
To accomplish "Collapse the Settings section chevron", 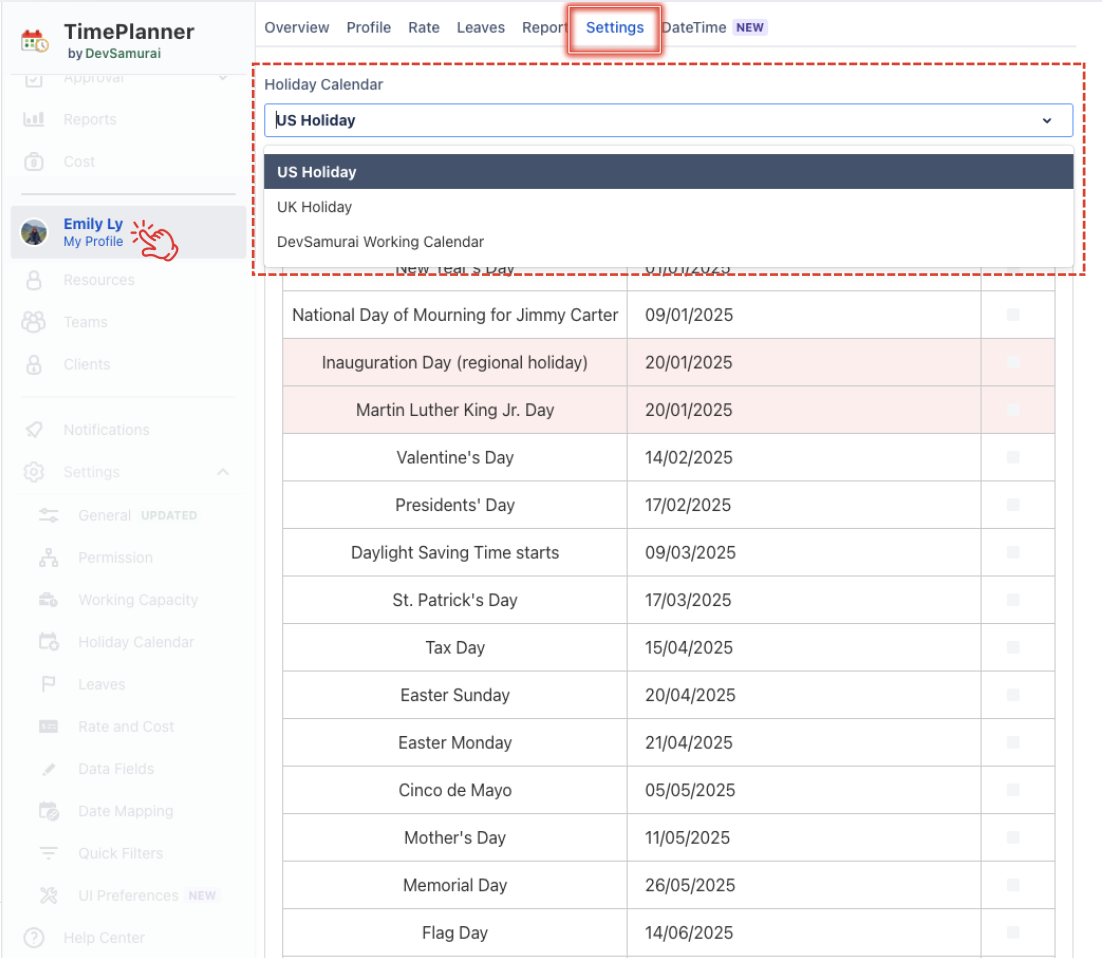I will 223,472.
